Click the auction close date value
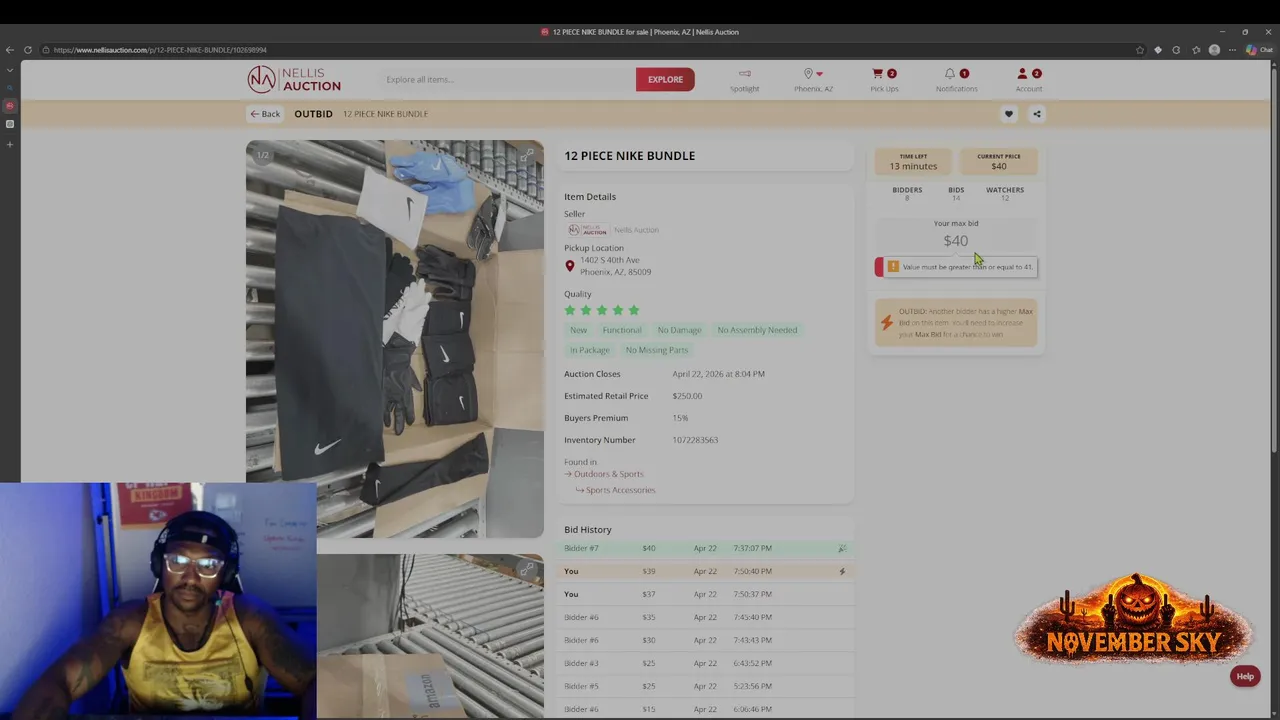 tap(718, 374)
